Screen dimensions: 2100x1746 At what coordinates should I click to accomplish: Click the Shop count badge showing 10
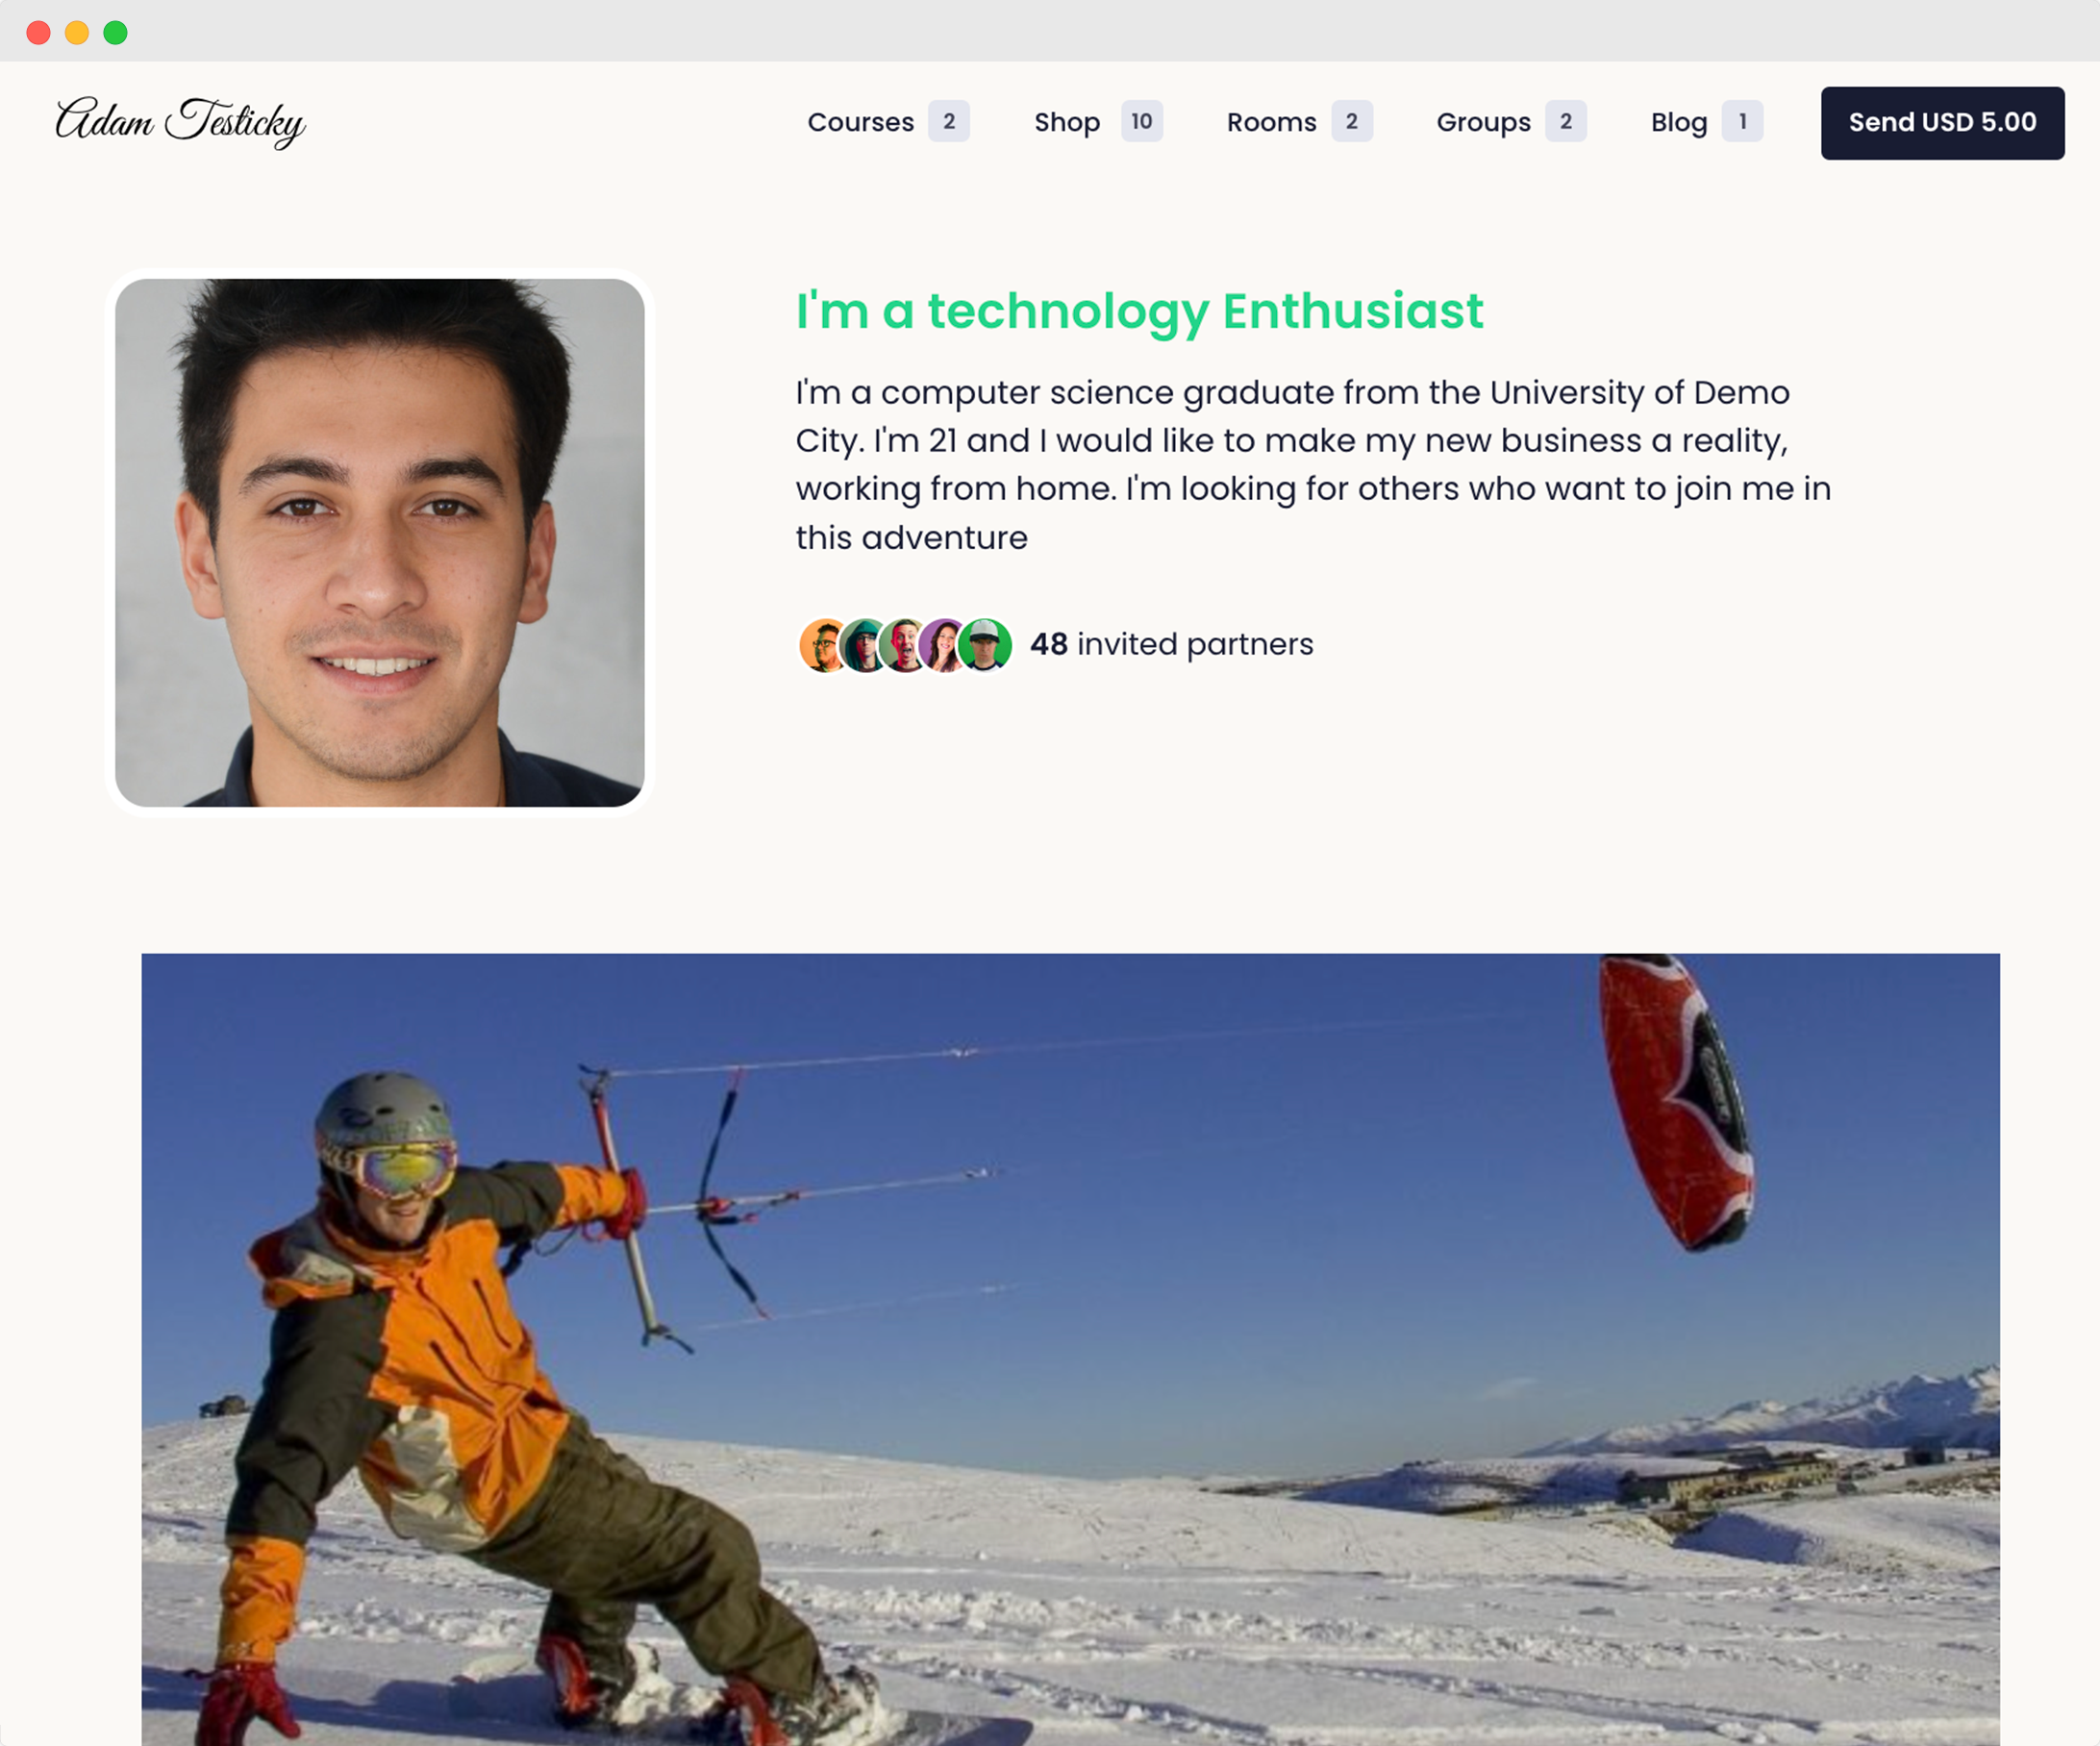(1141, 121)
